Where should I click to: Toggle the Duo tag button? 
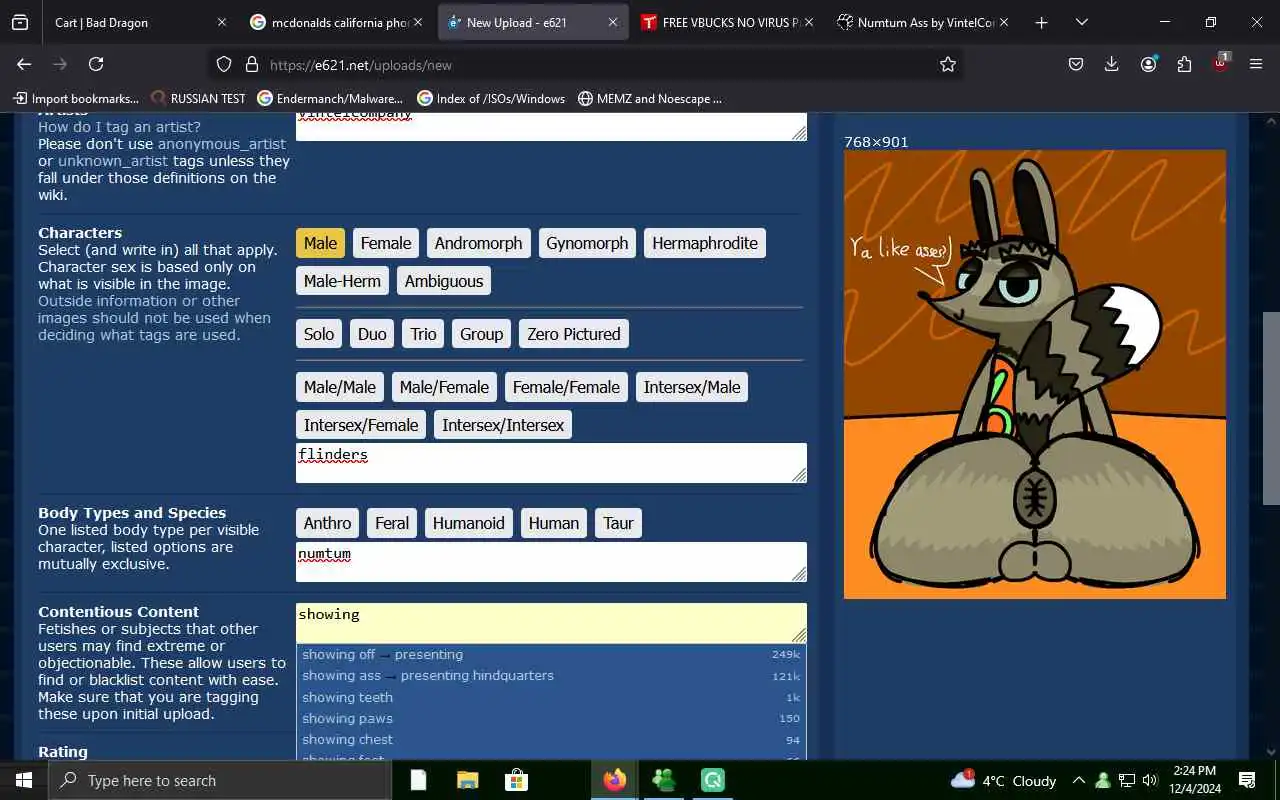372,334
